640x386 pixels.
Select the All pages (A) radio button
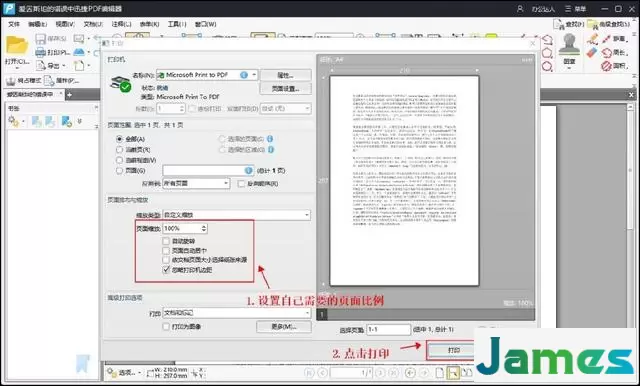click(x=119, y=139)
